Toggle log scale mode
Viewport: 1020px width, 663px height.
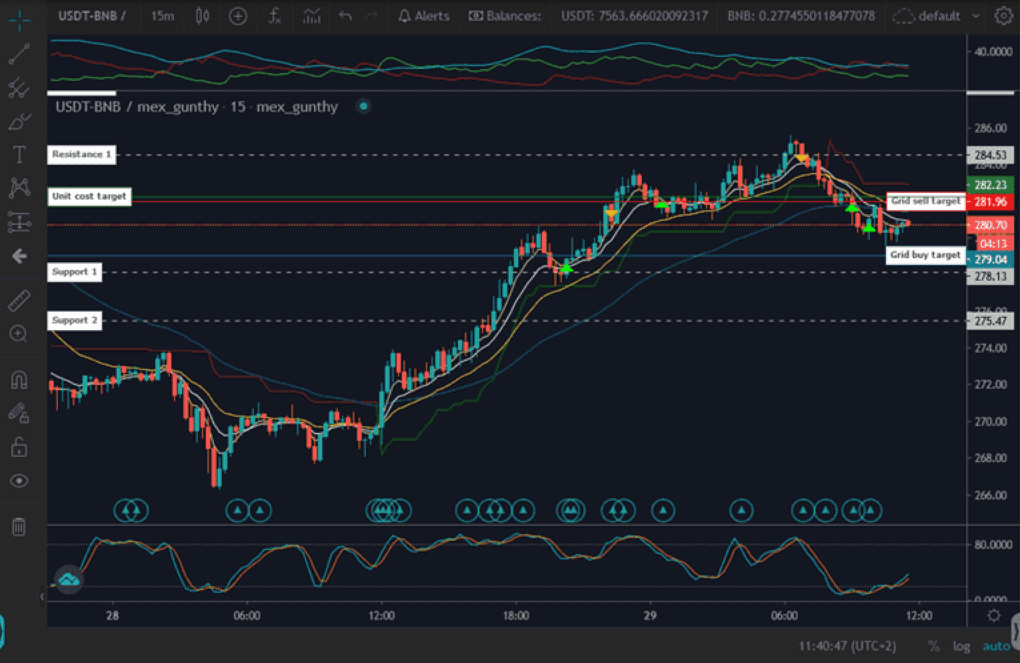(x=961, y=646)
